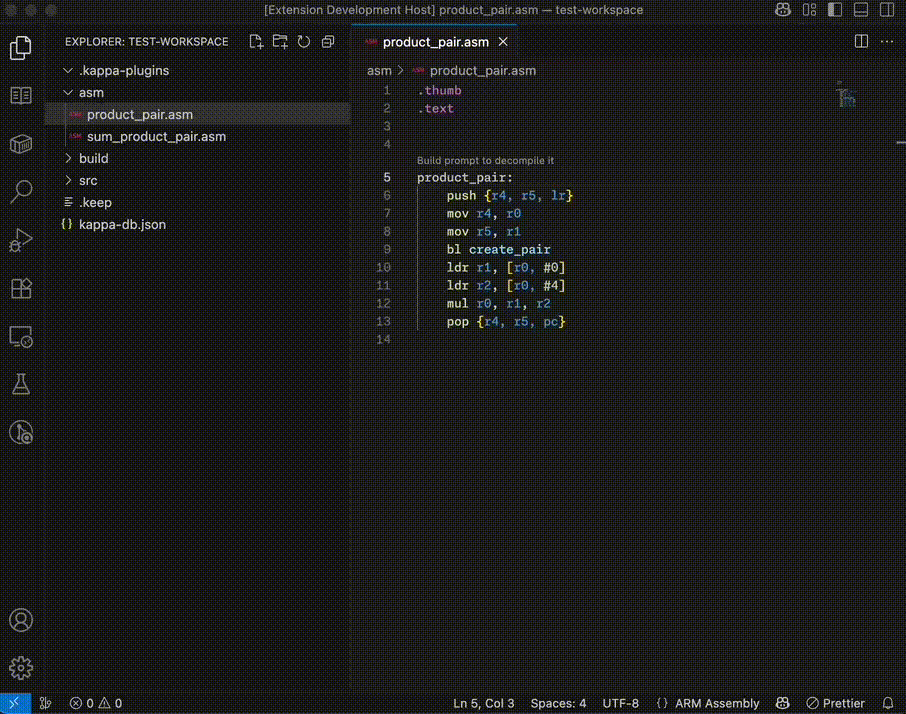Open Remote Explorer in activity bar
This screenshot has width=906, height=714.
[x=21, y=336]
